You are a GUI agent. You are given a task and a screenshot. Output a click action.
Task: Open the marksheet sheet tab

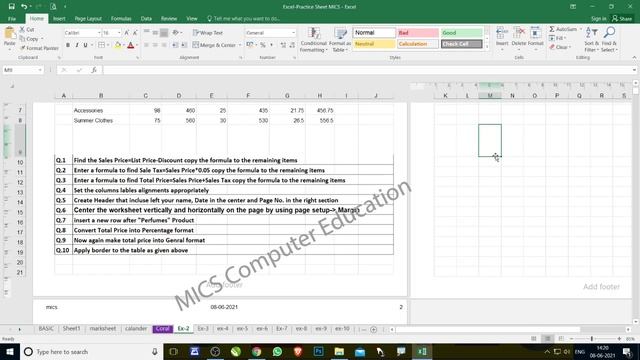(103, 329)
